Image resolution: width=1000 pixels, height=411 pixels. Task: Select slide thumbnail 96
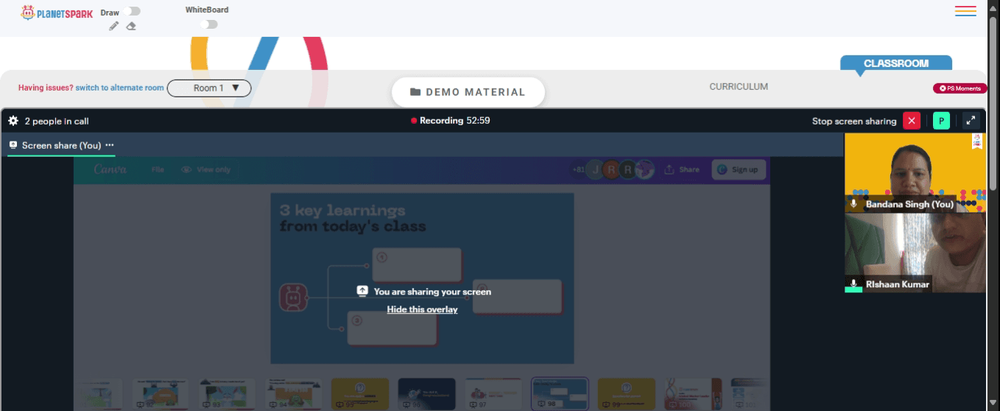(427, 393)
